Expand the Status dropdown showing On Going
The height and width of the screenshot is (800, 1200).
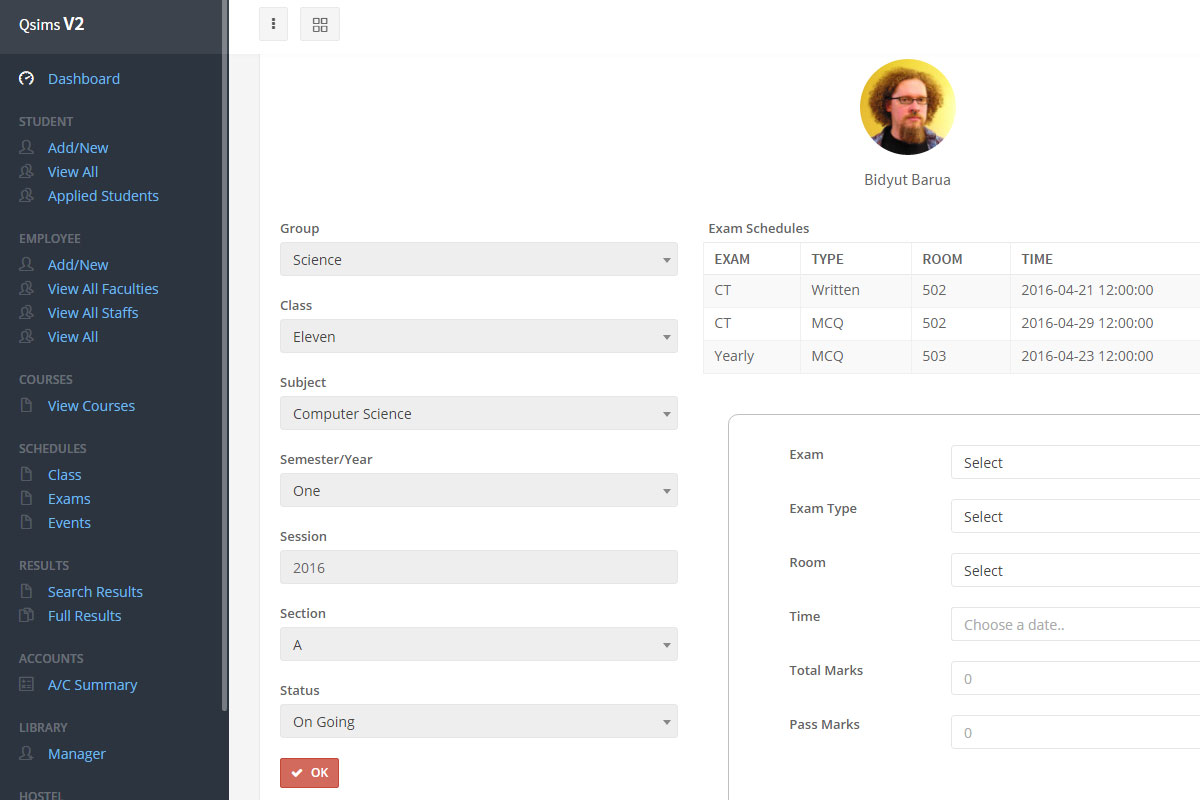(478, 722)
